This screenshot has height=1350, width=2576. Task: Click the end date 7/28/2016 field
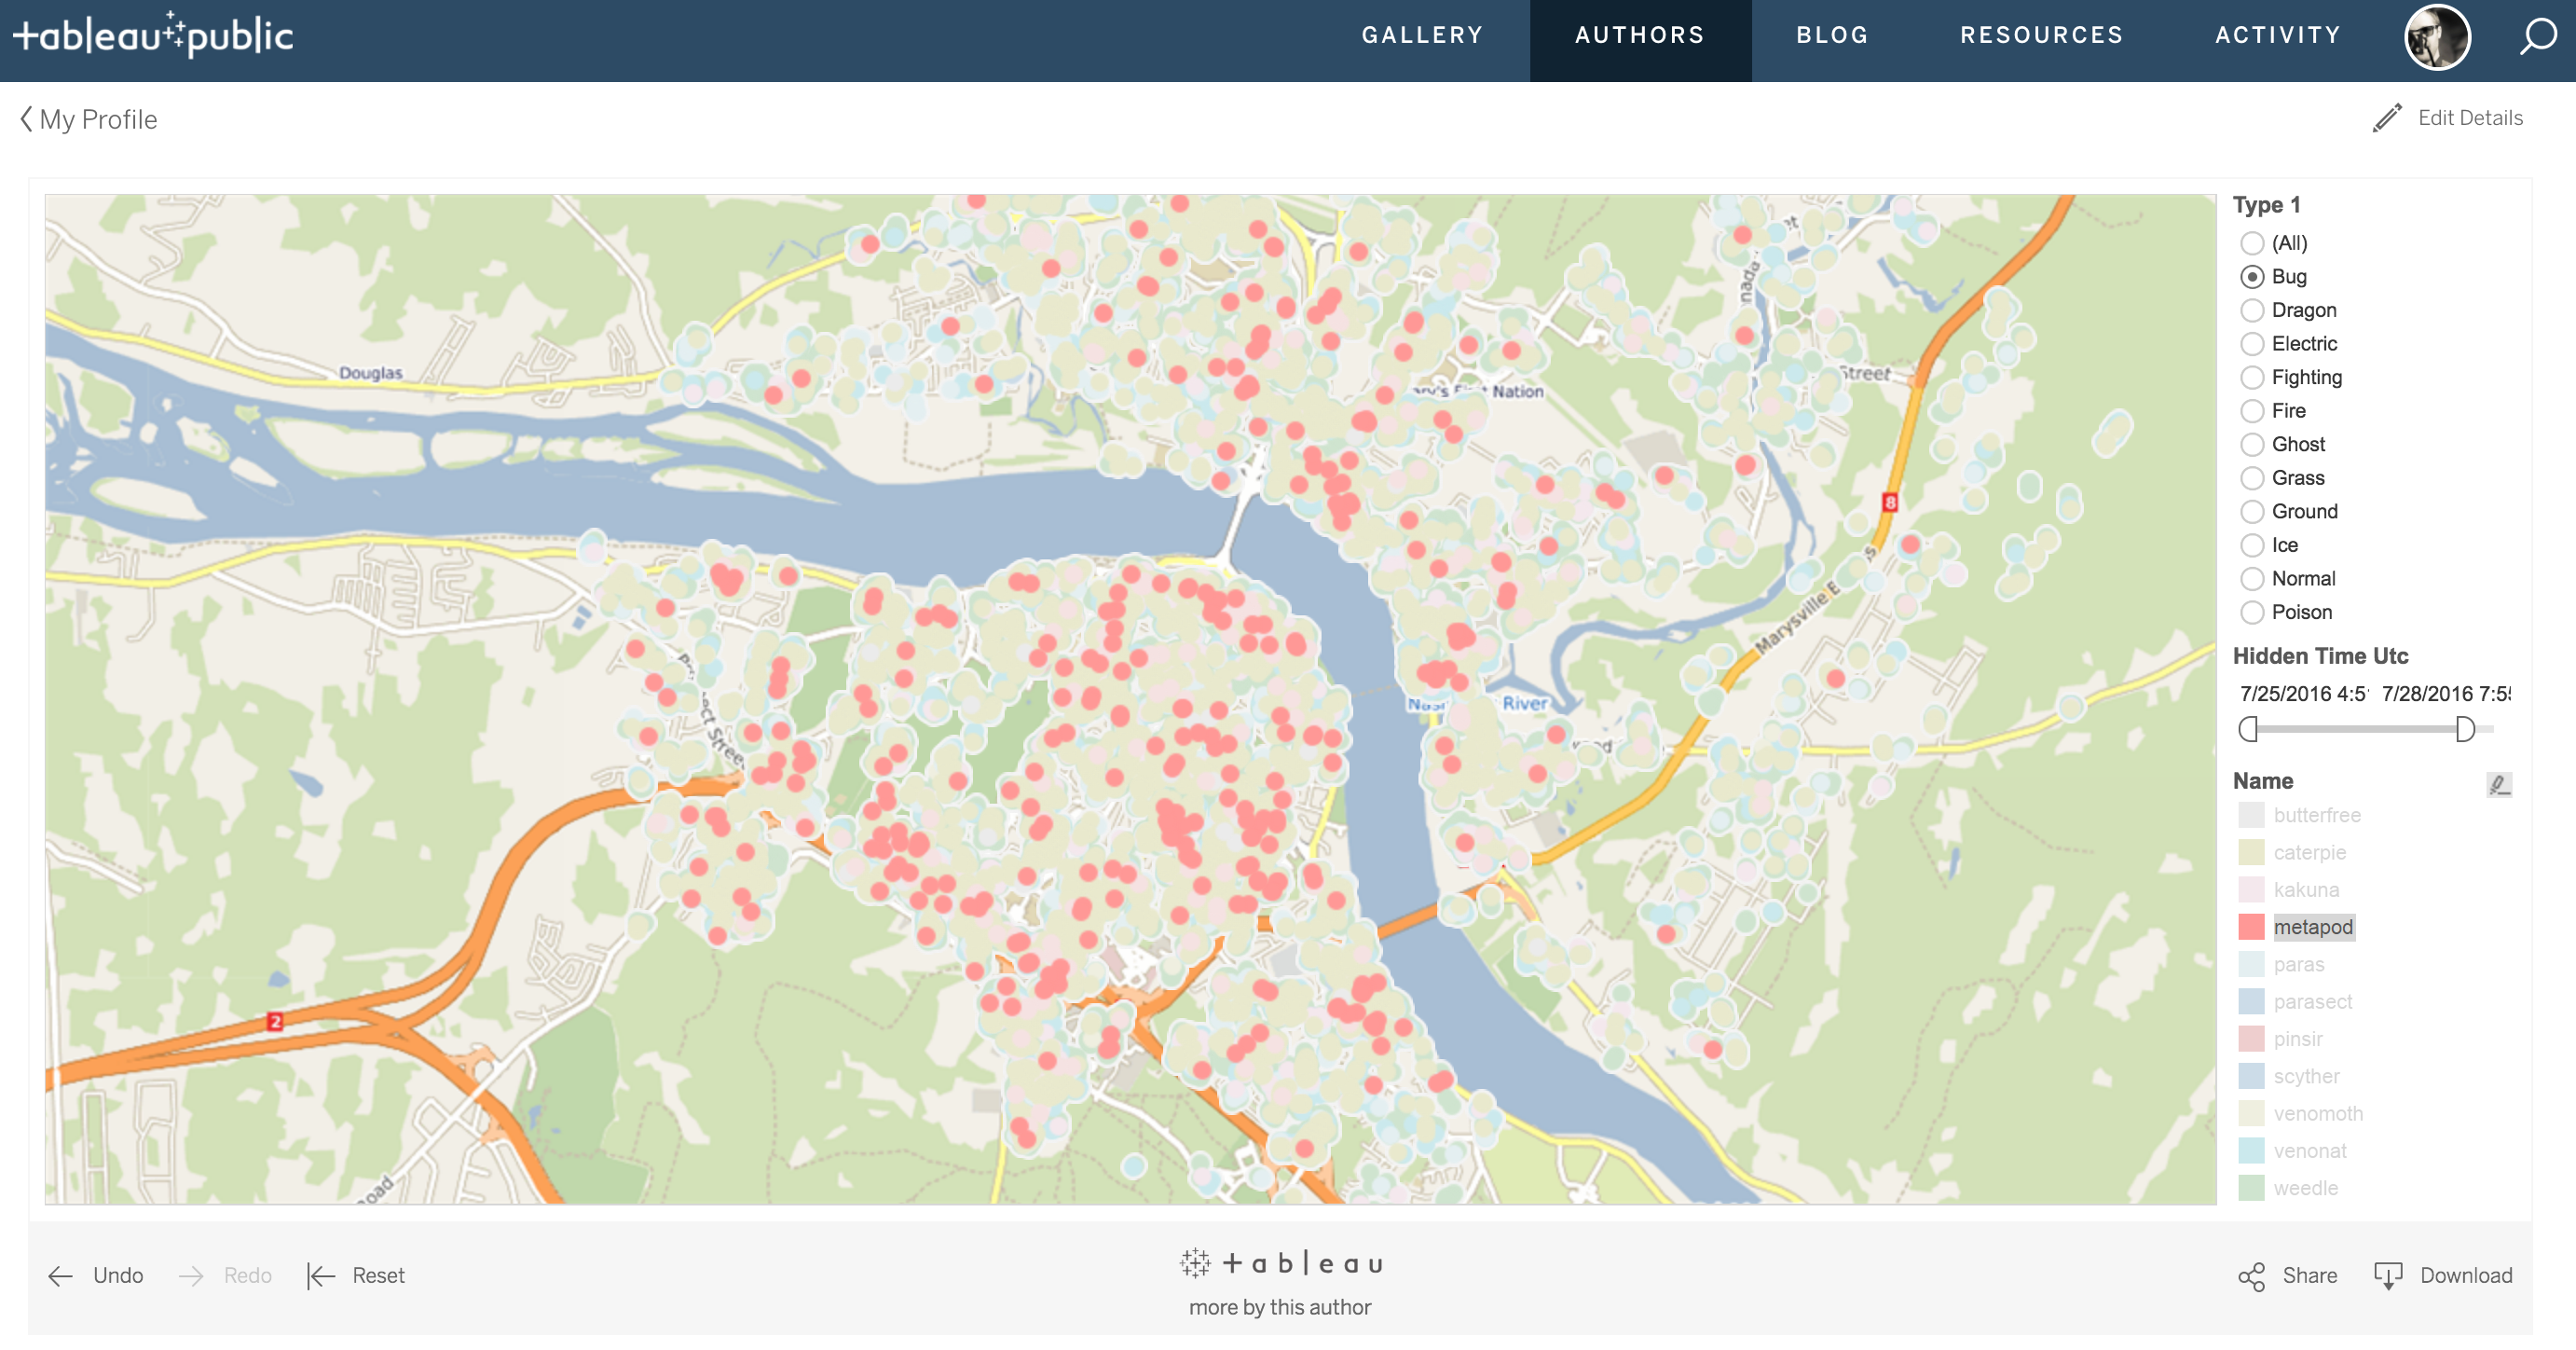2445,694
